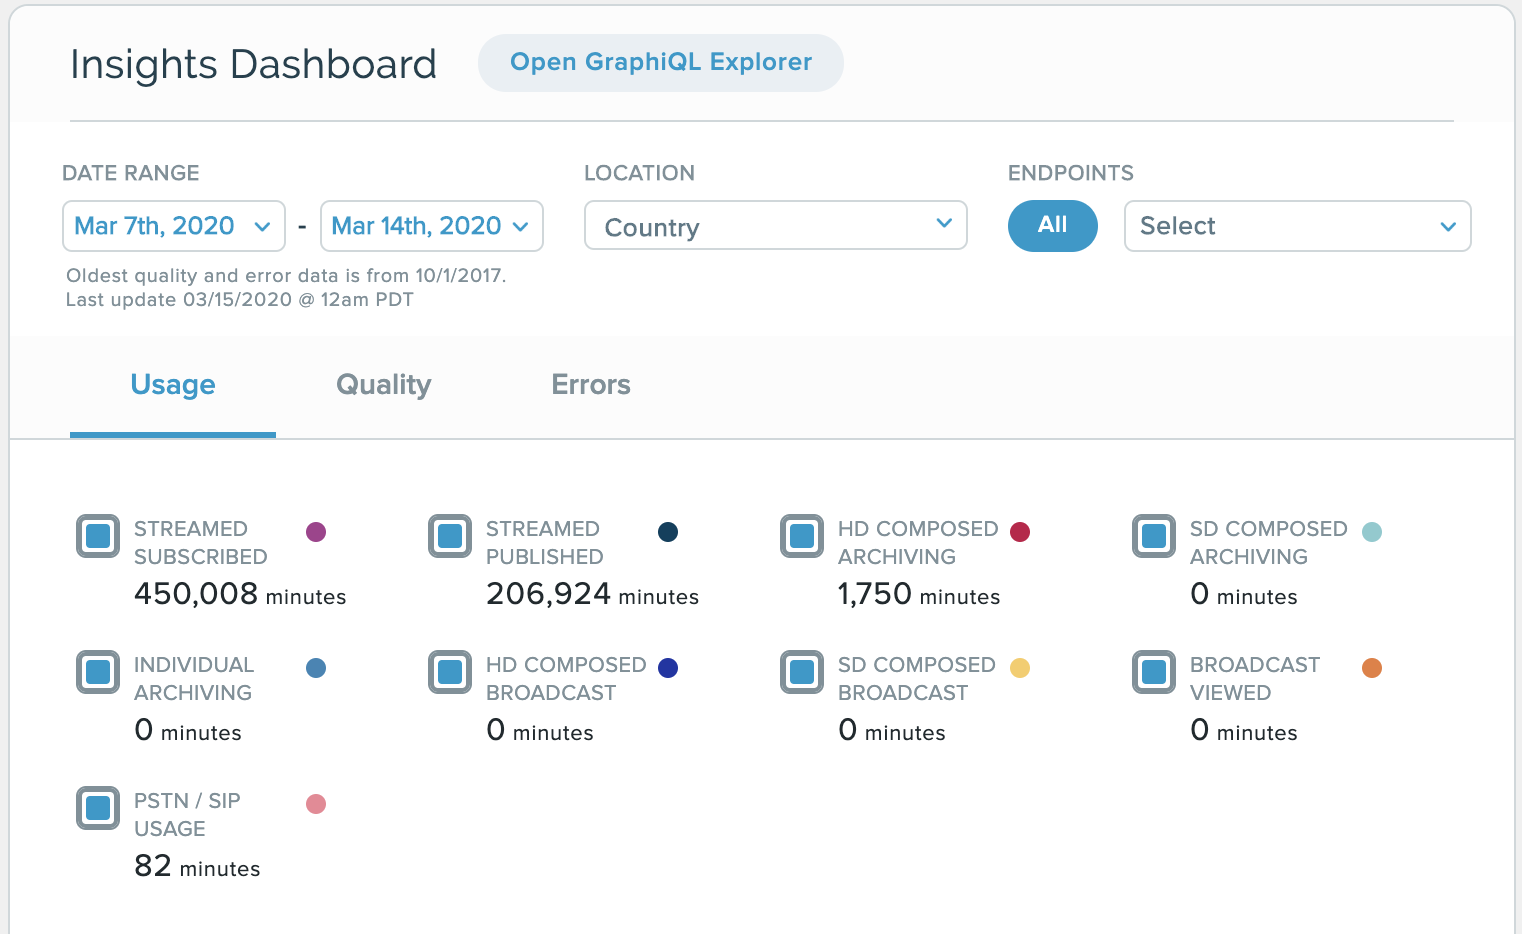Open the endpoints Select dropdown
1522x934 pixels.
pos(1298,226)
